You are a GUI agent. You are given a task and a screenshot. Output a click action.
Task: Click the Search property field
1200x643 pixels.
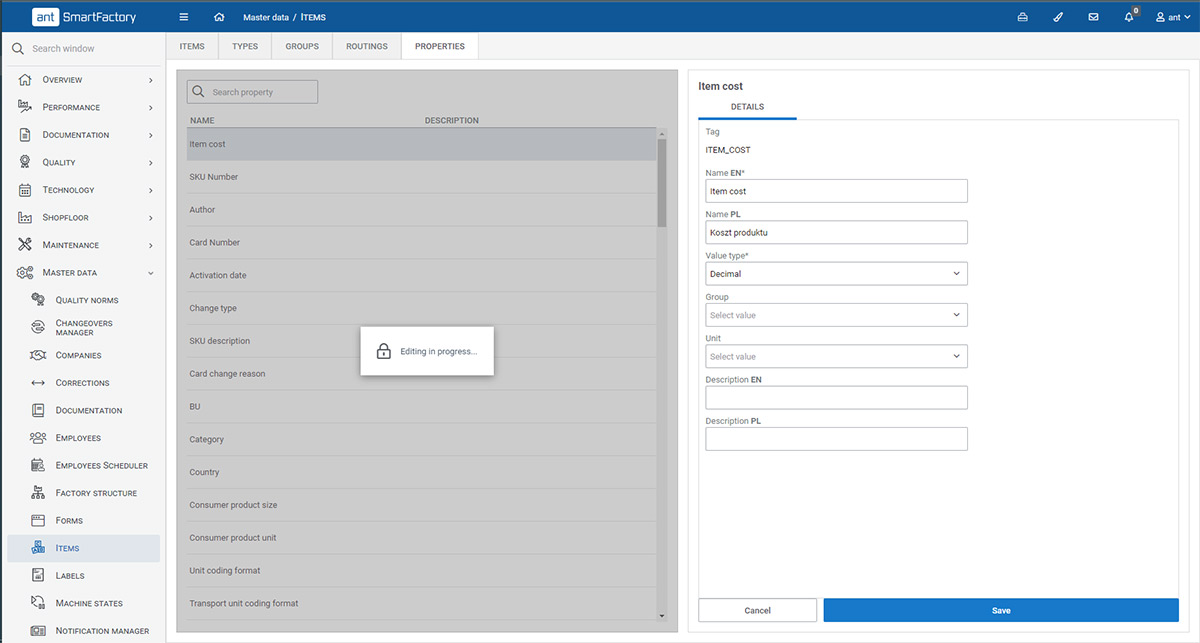tap(252, 92)
